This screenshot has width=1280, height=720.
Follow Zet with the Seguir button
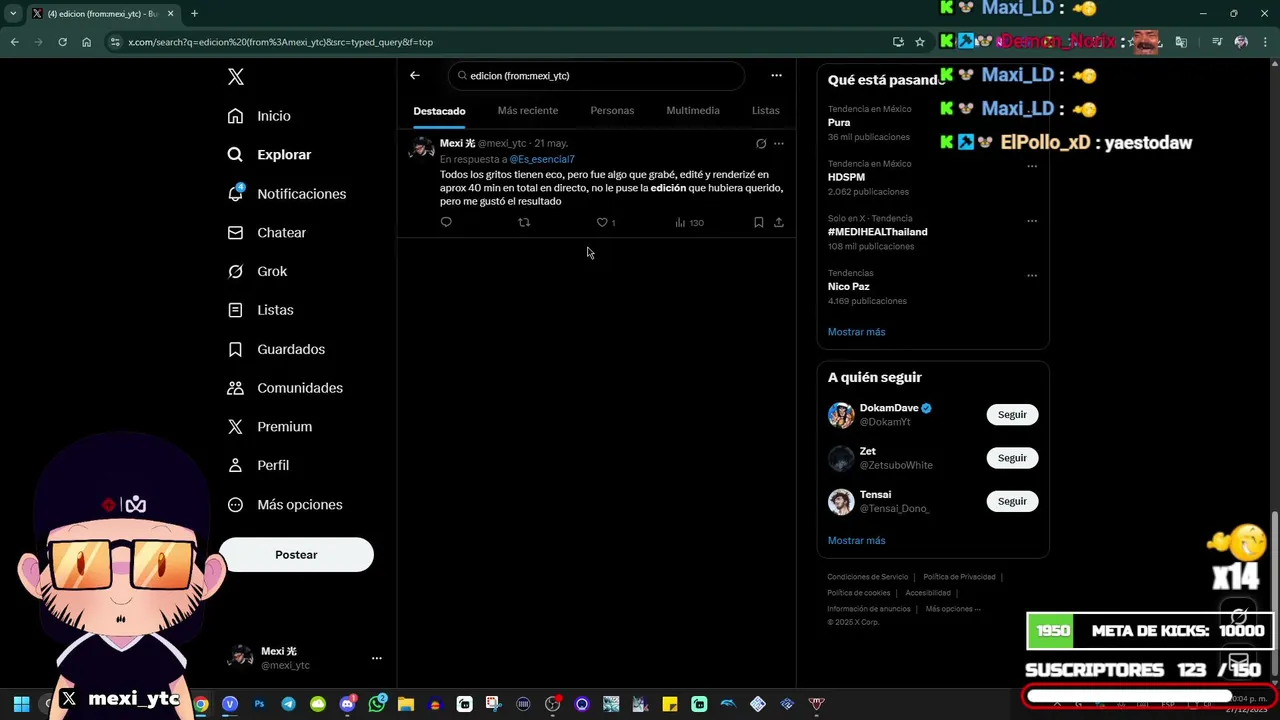pyautogui.click(x=1012, y=458)
